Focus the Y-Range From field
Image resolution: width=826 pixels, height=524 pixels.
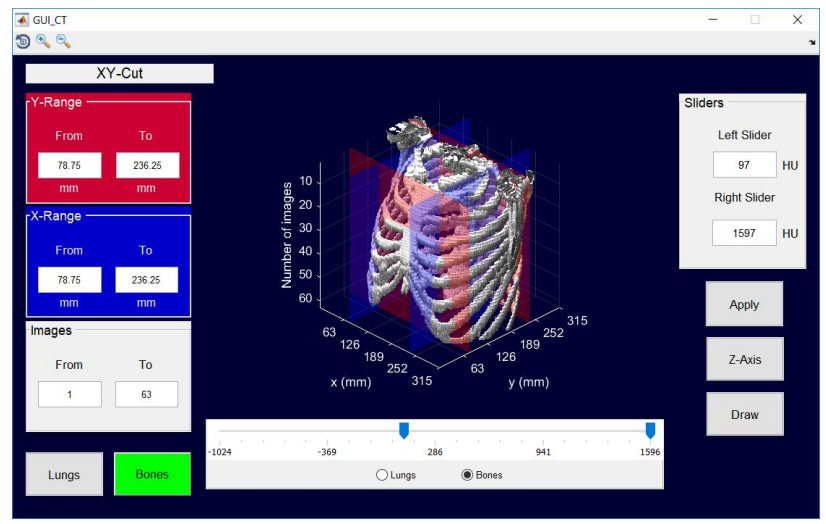click(x=70, y=165)
